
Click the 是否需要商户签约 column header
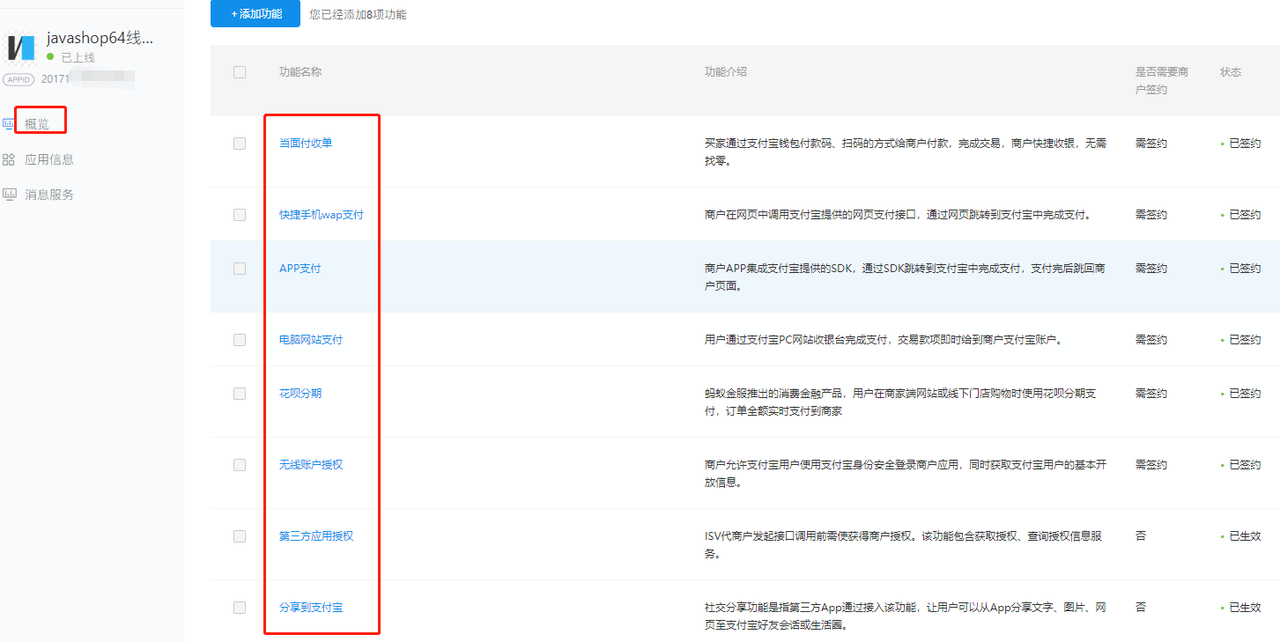(1162, 81)
